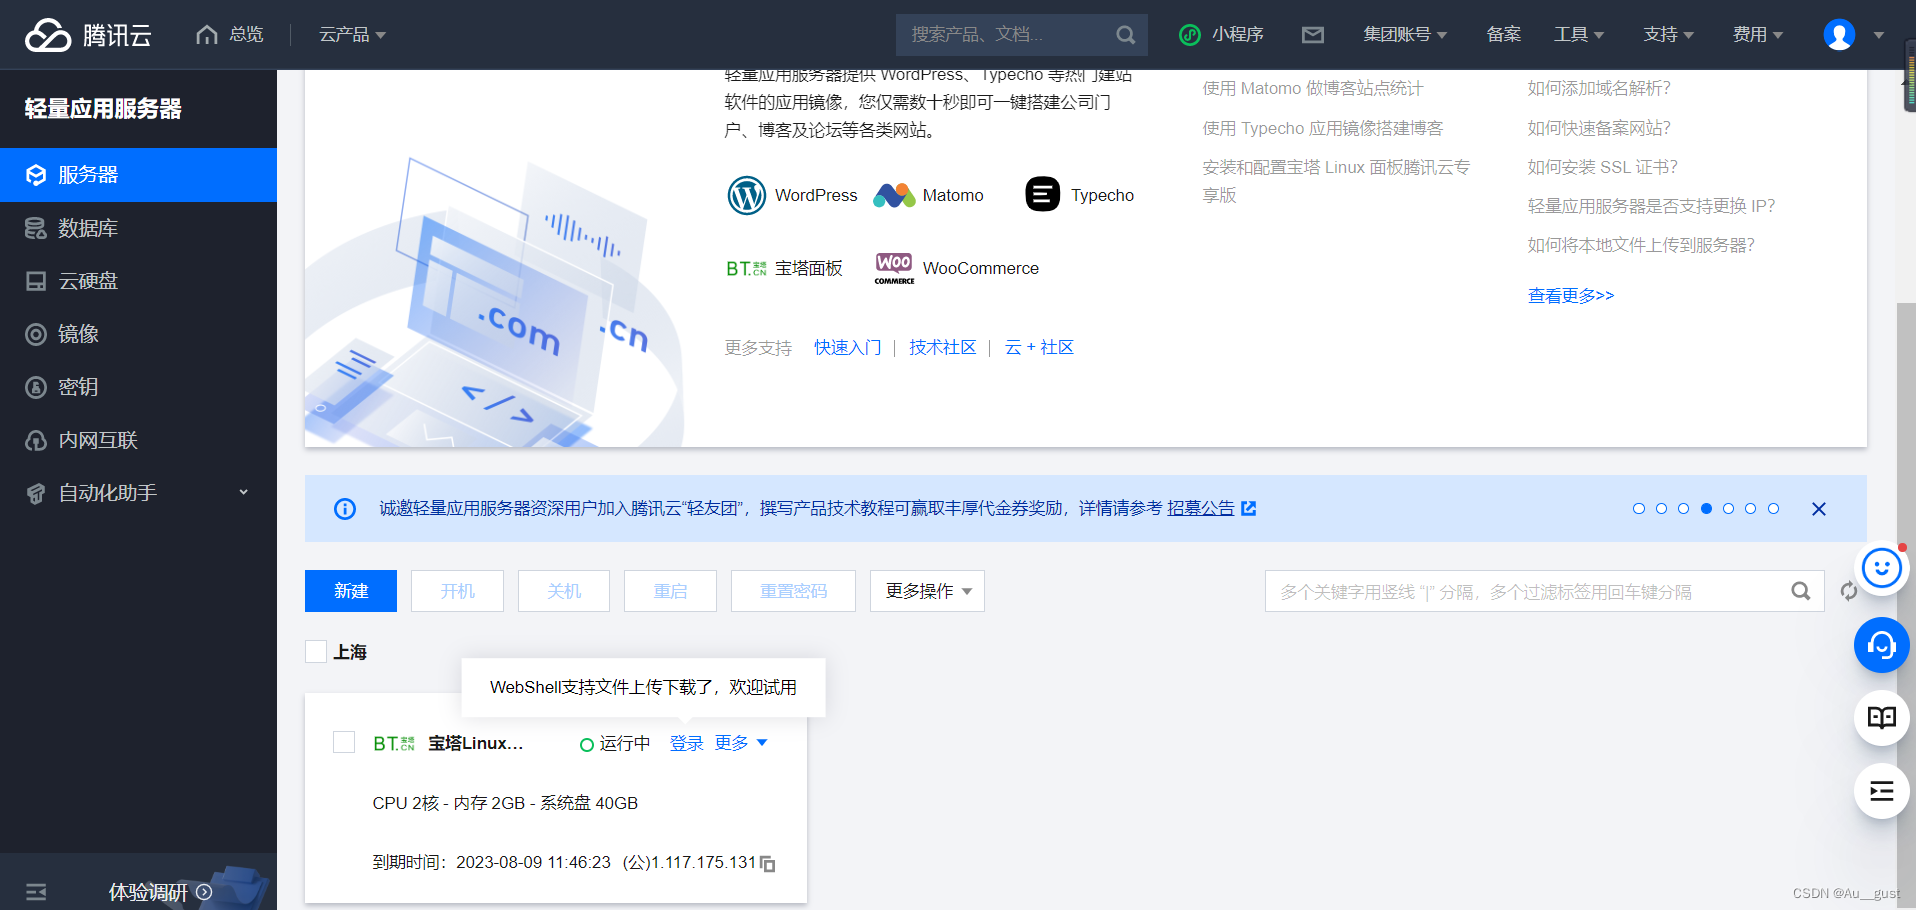This screenshot has height=910, width=1916.
Task: Click the user avatar icon
Action: [1839, 35]
